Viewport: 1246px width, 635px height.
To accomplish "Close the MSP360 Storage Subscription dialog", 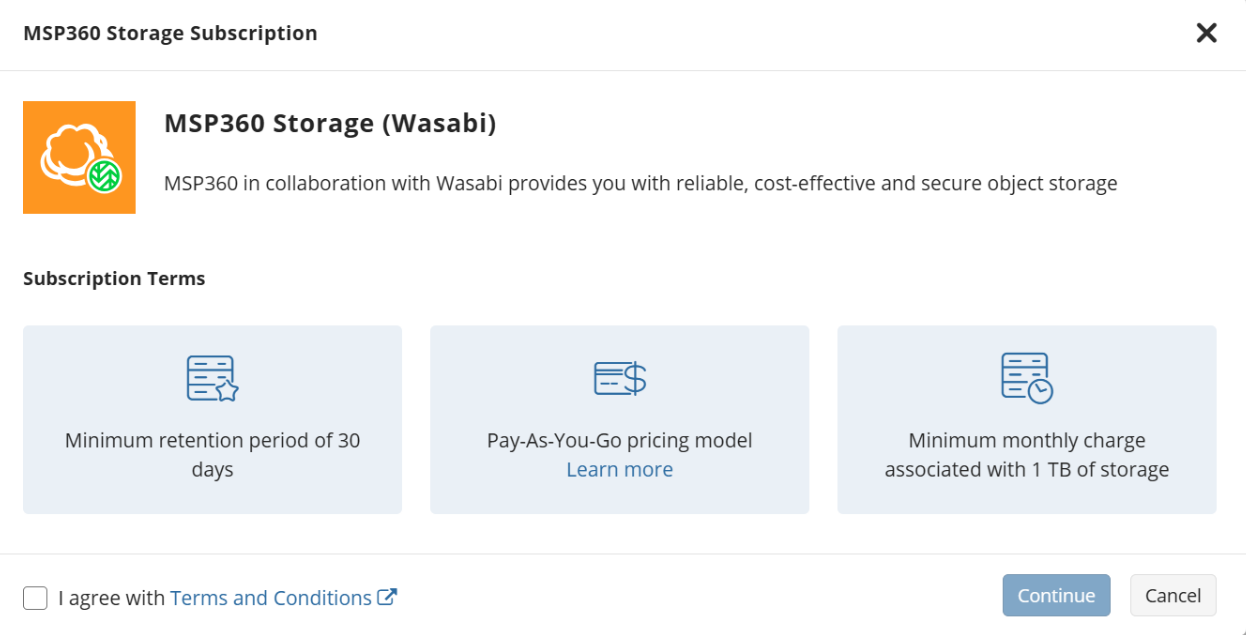I will coord(1206,33).
